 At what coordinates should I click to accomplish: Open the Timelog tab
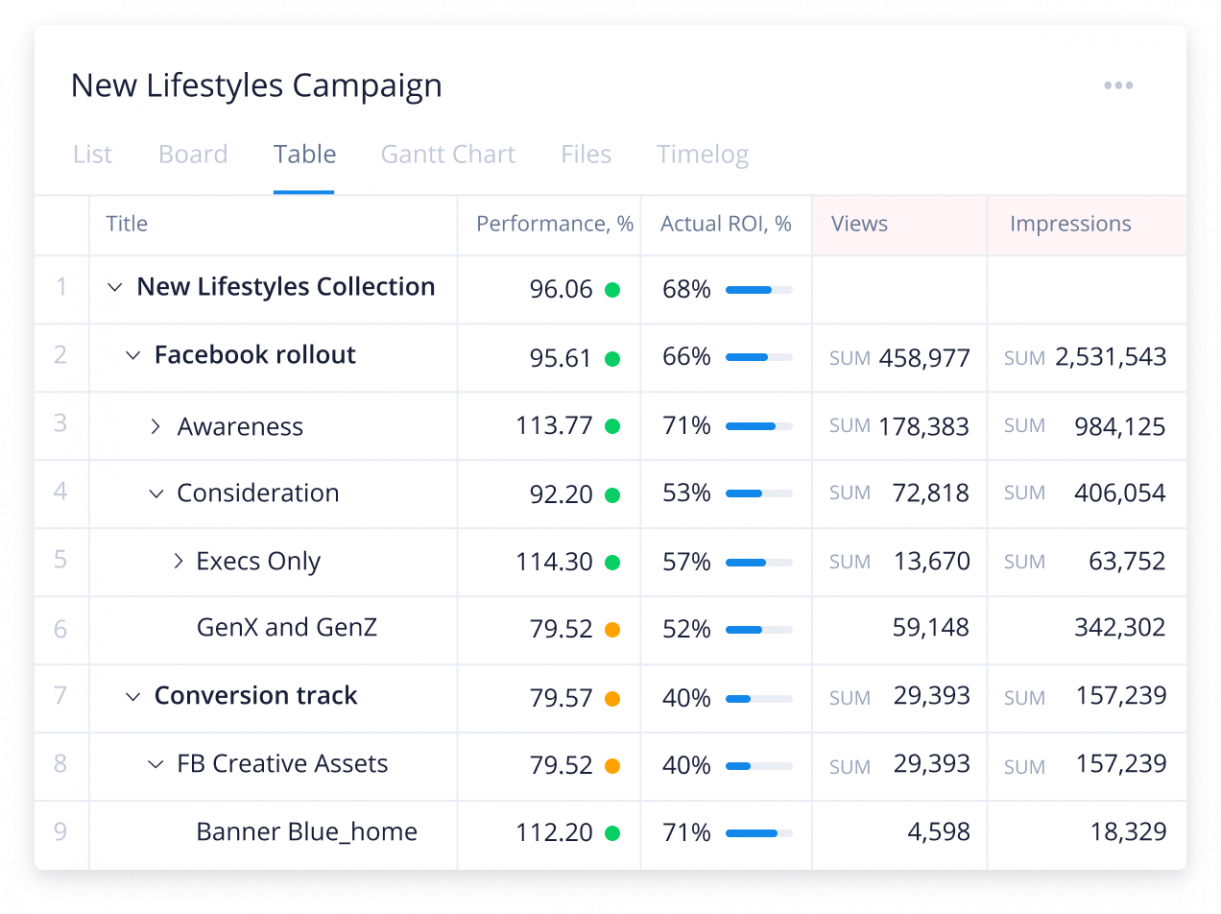coord(702,154)
